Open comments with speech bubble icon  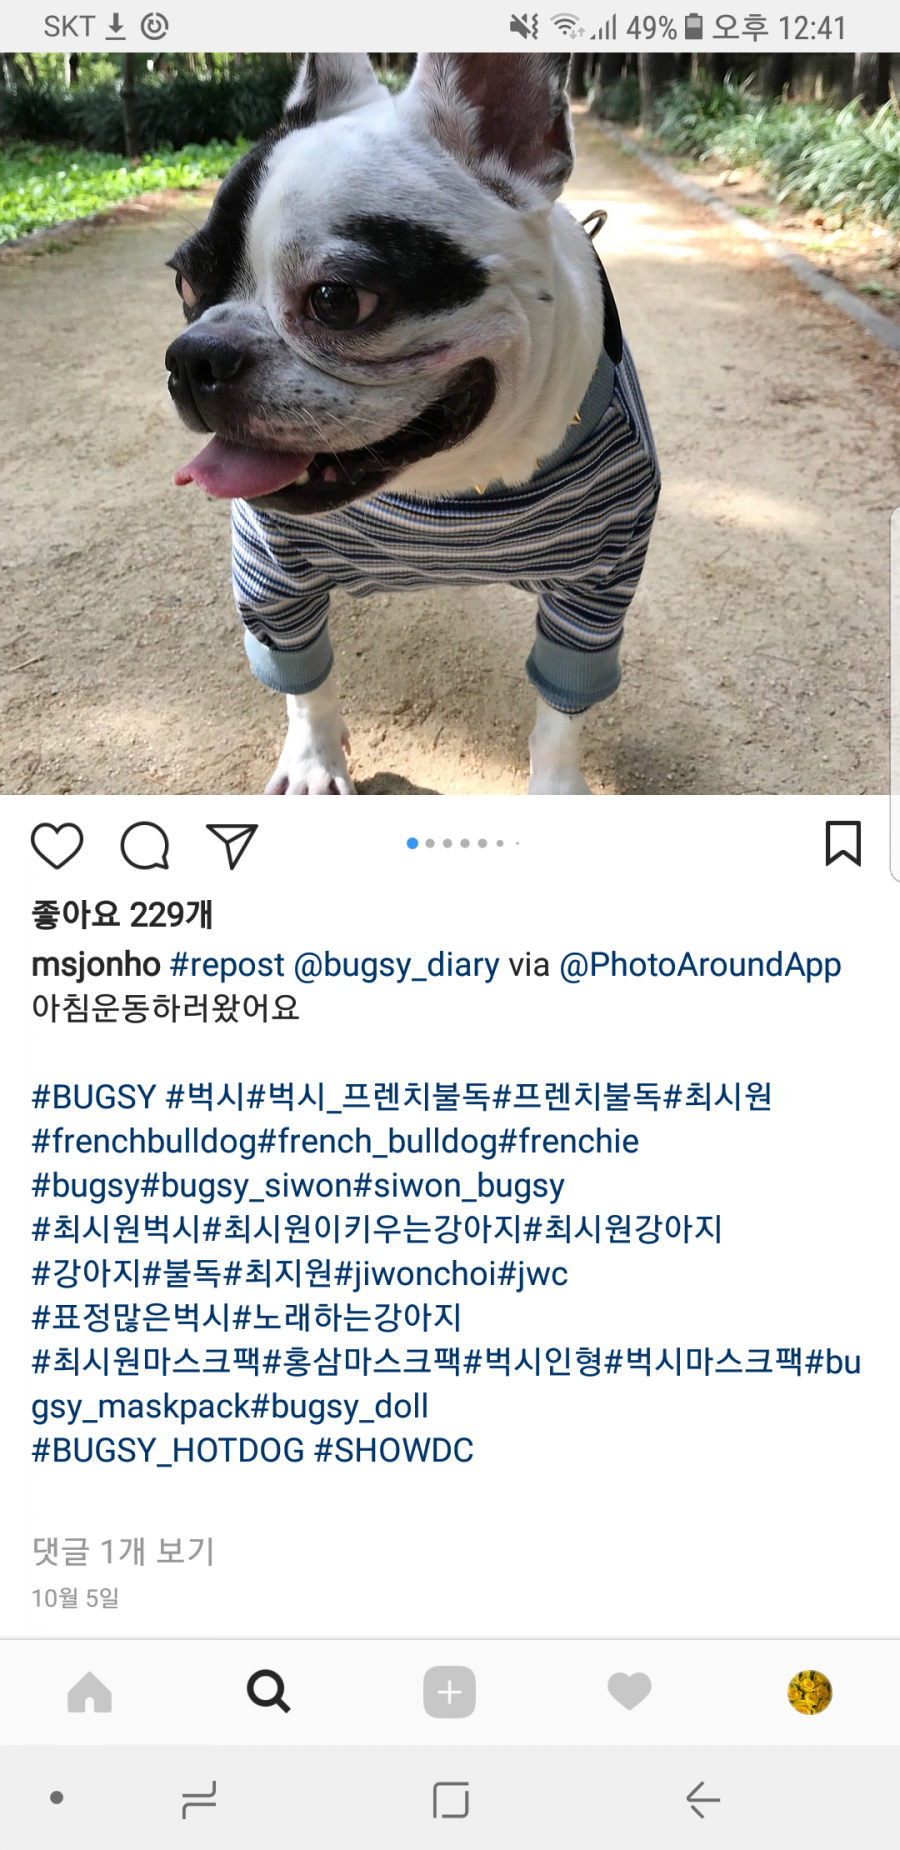coord(145,846)
